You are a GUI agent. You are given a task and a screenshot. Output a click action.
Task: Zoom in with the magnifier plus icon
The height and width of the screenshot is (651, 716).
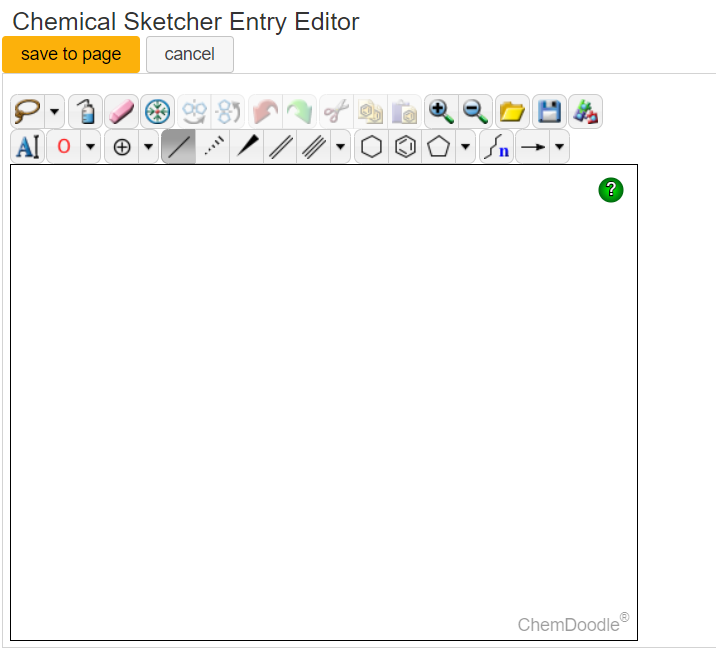pyautogui.click(x=441, y=111)
